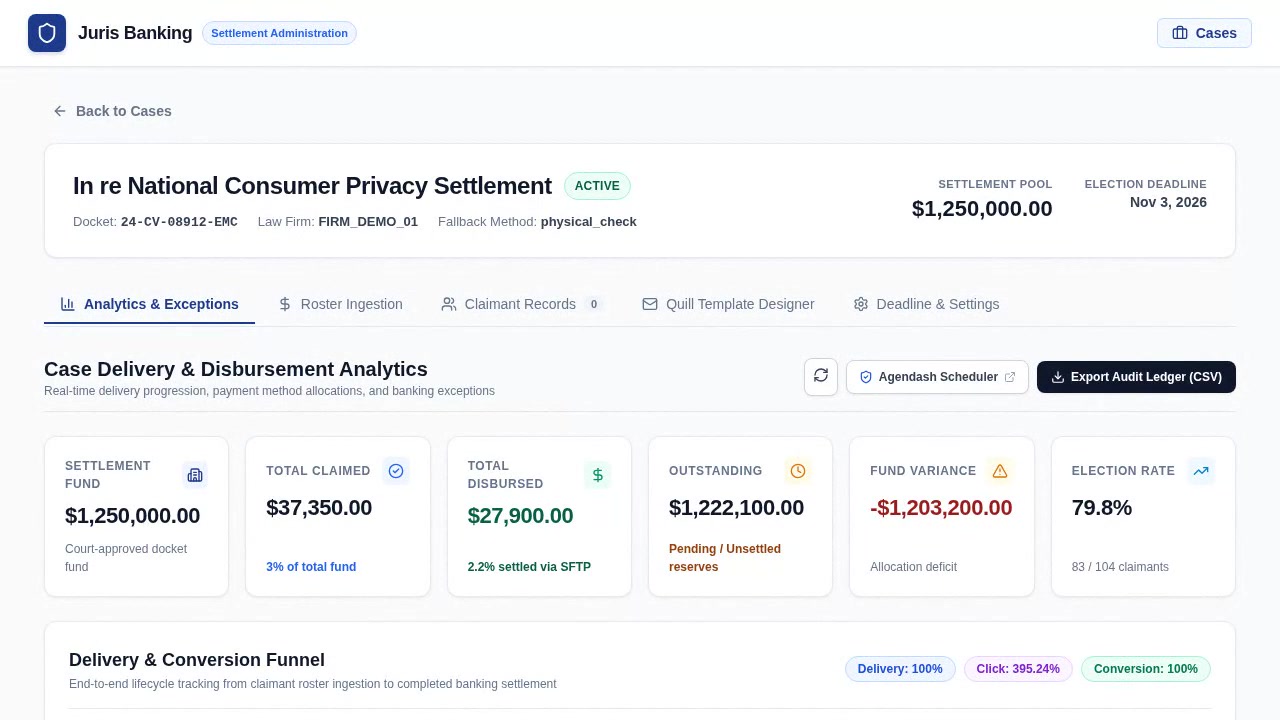
Task: Click the fund variance value -$1,203,200.00
Action: tap(941, 508)
